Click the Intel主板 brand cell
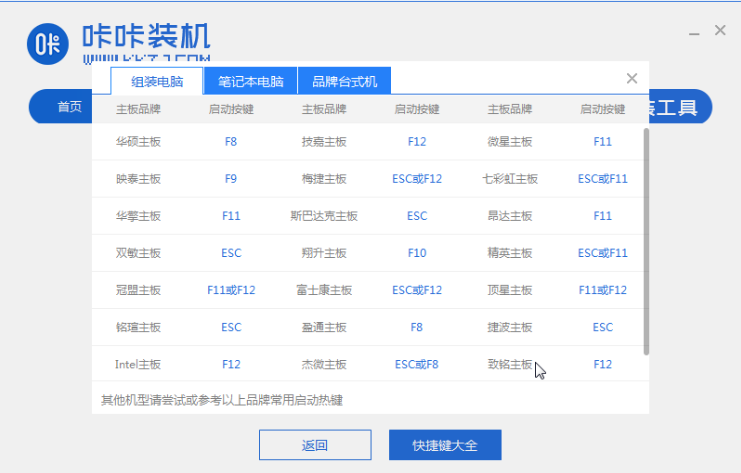 click(x=138, y=364)
